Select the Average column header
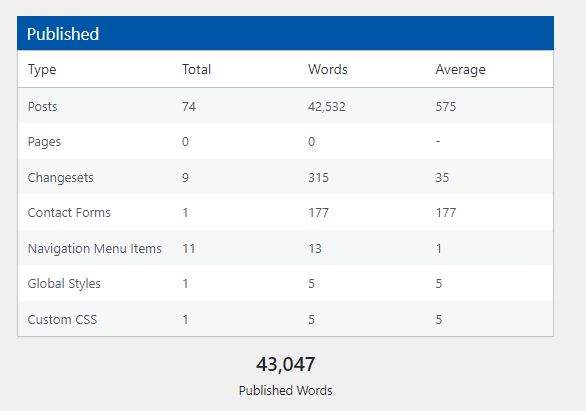Image resolution: width=586 pixels, height=411 pixels. pyautogui.click(x=460, y=70)
